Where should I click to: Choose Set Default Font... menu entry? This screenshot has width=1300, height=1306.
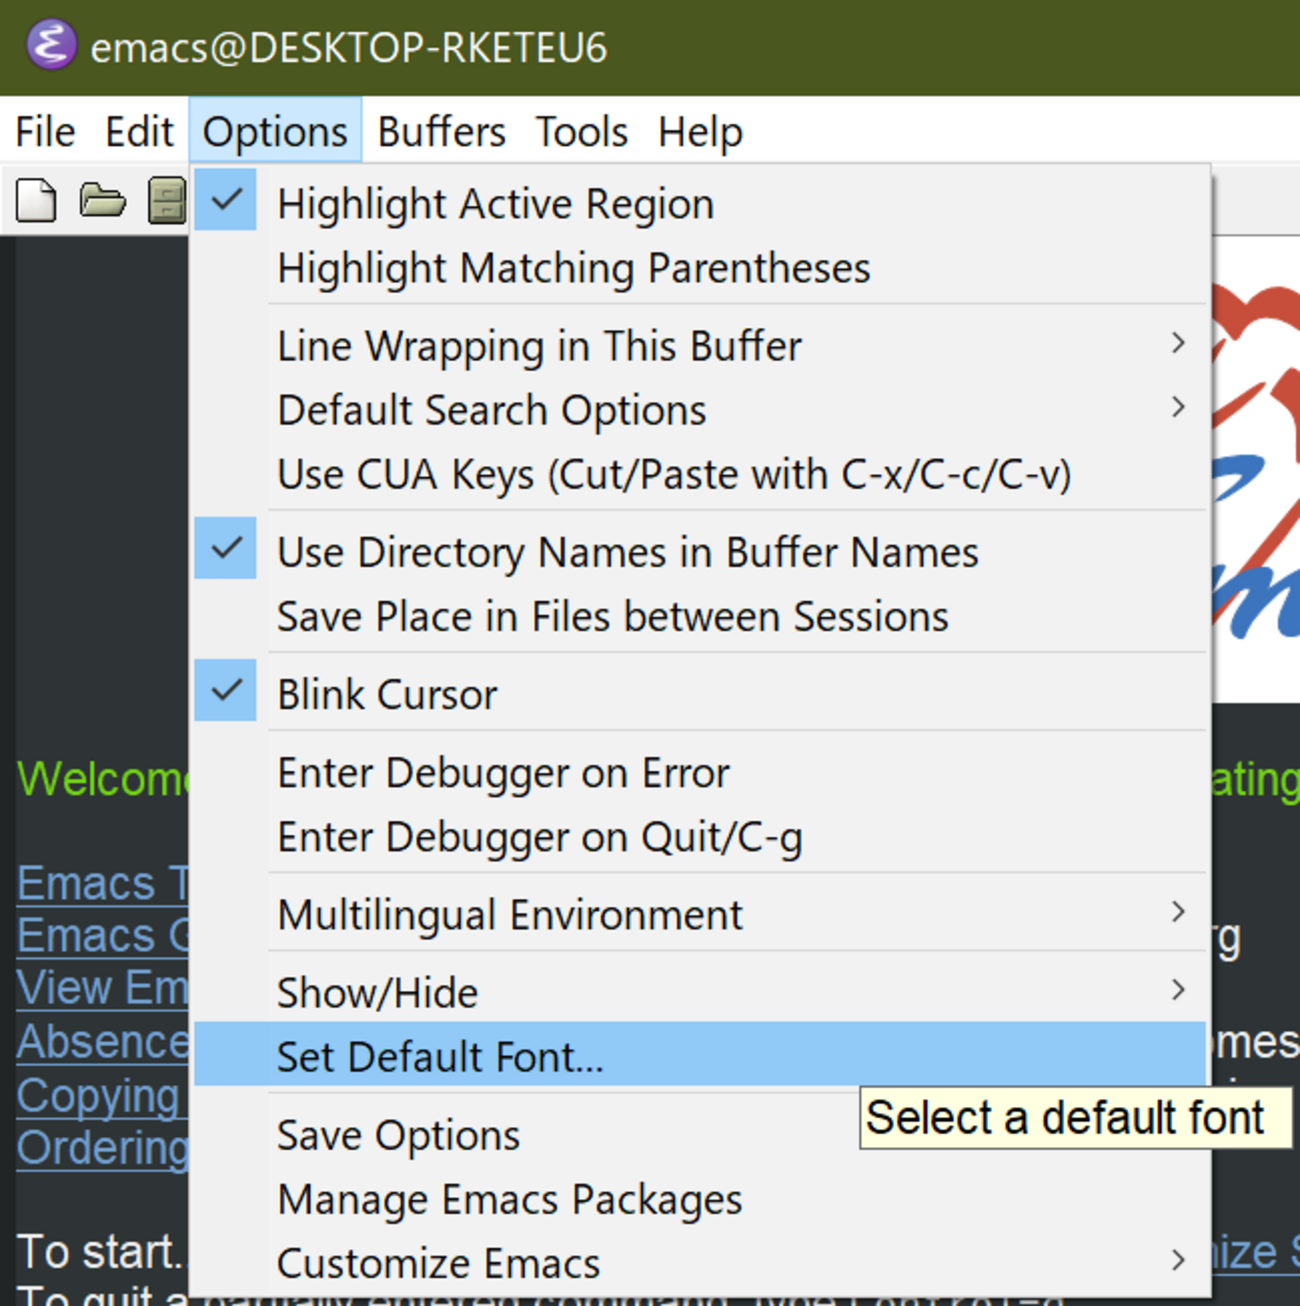[700, 1056]
